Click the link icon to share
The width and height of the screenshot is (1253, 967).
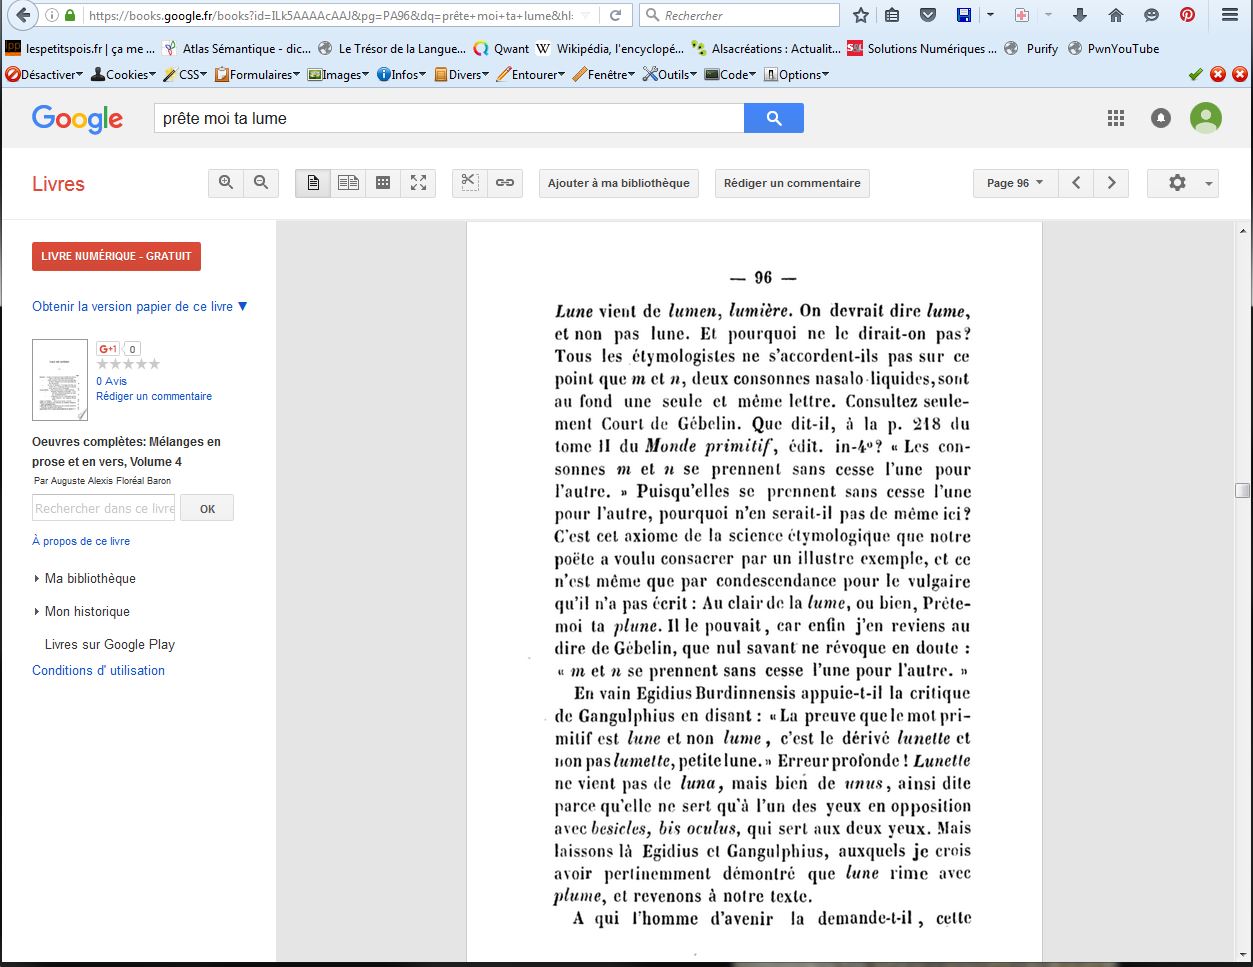[505, 183]
